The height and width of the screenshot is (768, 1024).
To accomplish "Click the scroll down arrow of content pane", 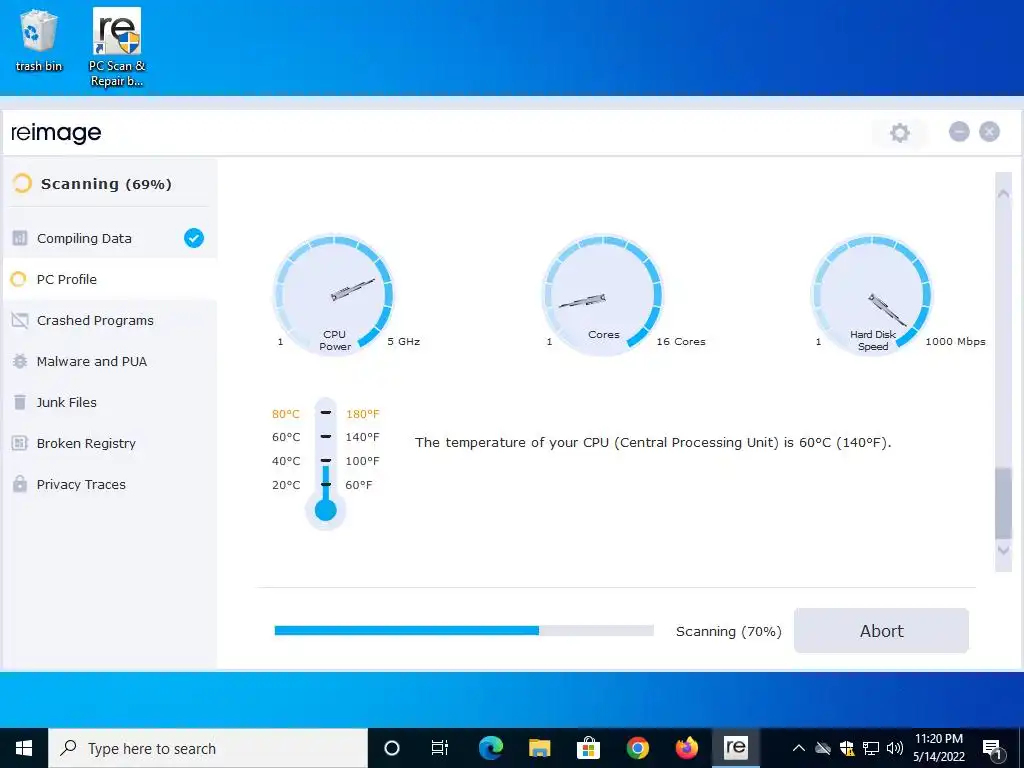I will click(x=1003, y=551).
